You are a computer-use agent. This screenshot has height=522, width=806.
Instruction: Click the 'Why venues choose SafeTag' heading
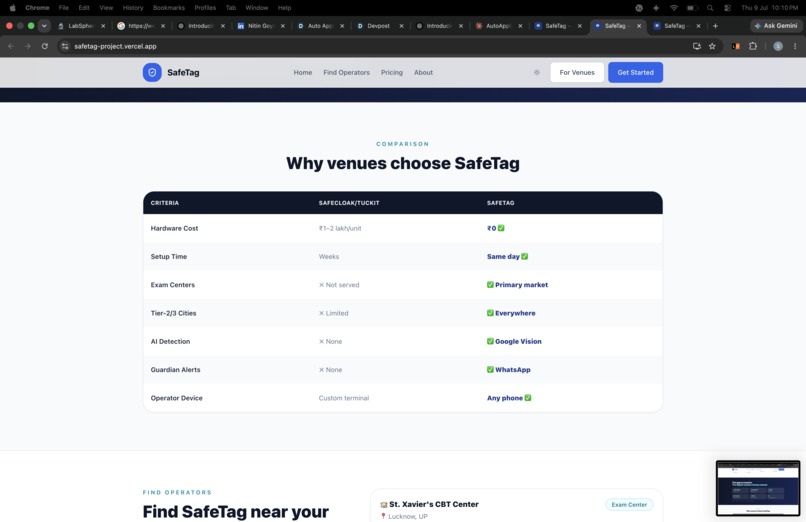[x=402, y=163]
